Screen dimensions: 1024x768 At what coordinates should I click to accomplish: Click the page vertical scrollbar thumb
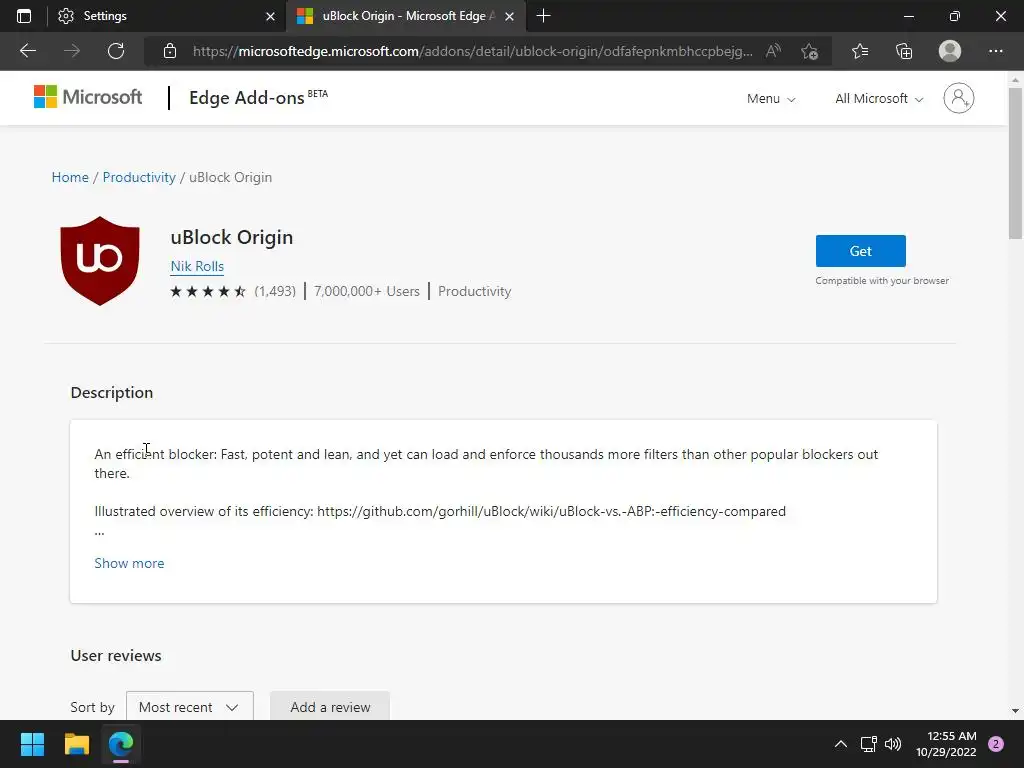pyautogui.click(x=1015, y=163)
